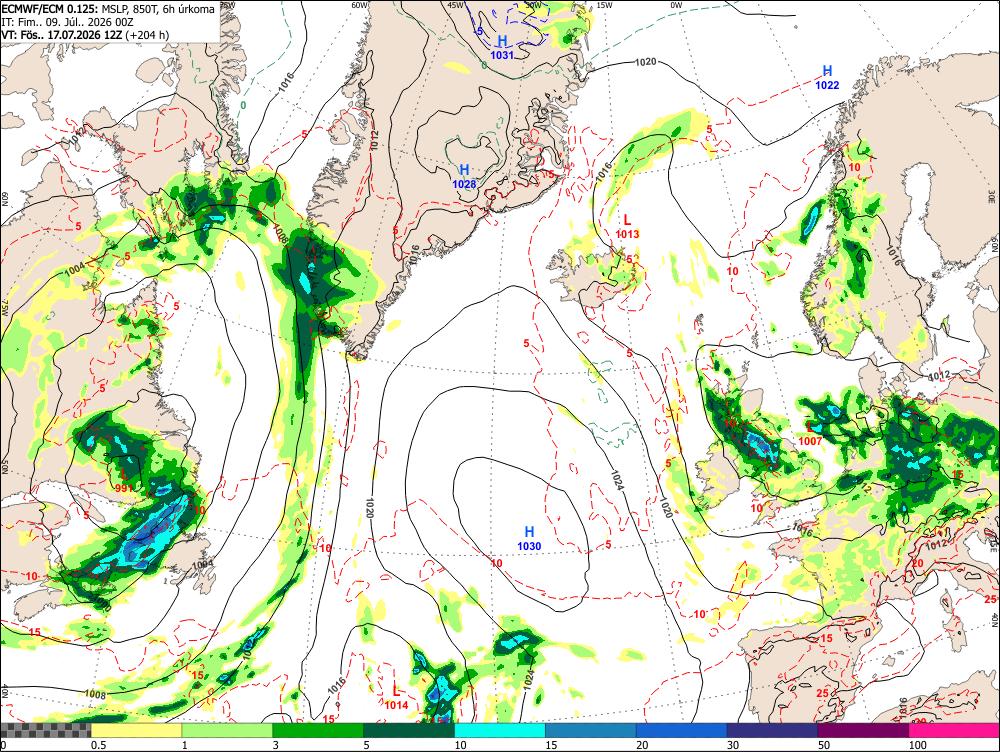Image resolution: width=1000 pixels, height=752 pixels.
Task: Click the H 1031 high pressure label
Action: (x=502, y=48)
